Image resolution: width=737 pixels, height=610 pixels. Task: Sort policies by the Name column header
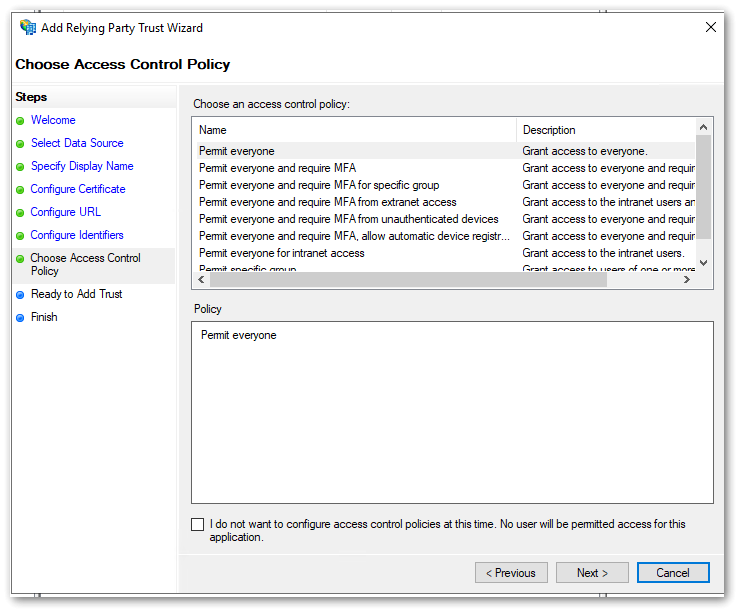(354, 130)
